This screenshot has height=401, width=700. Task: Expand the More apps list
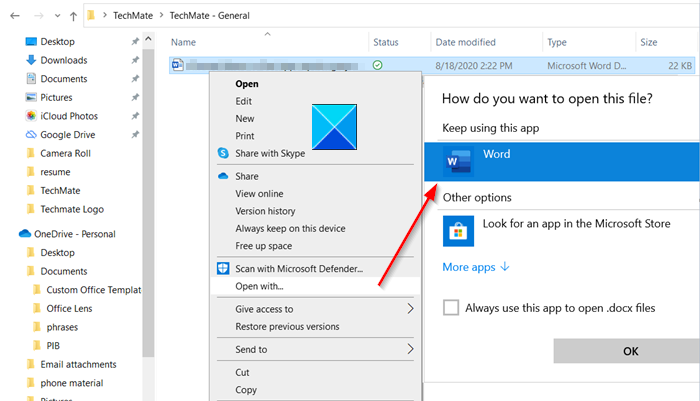[476, 267]
